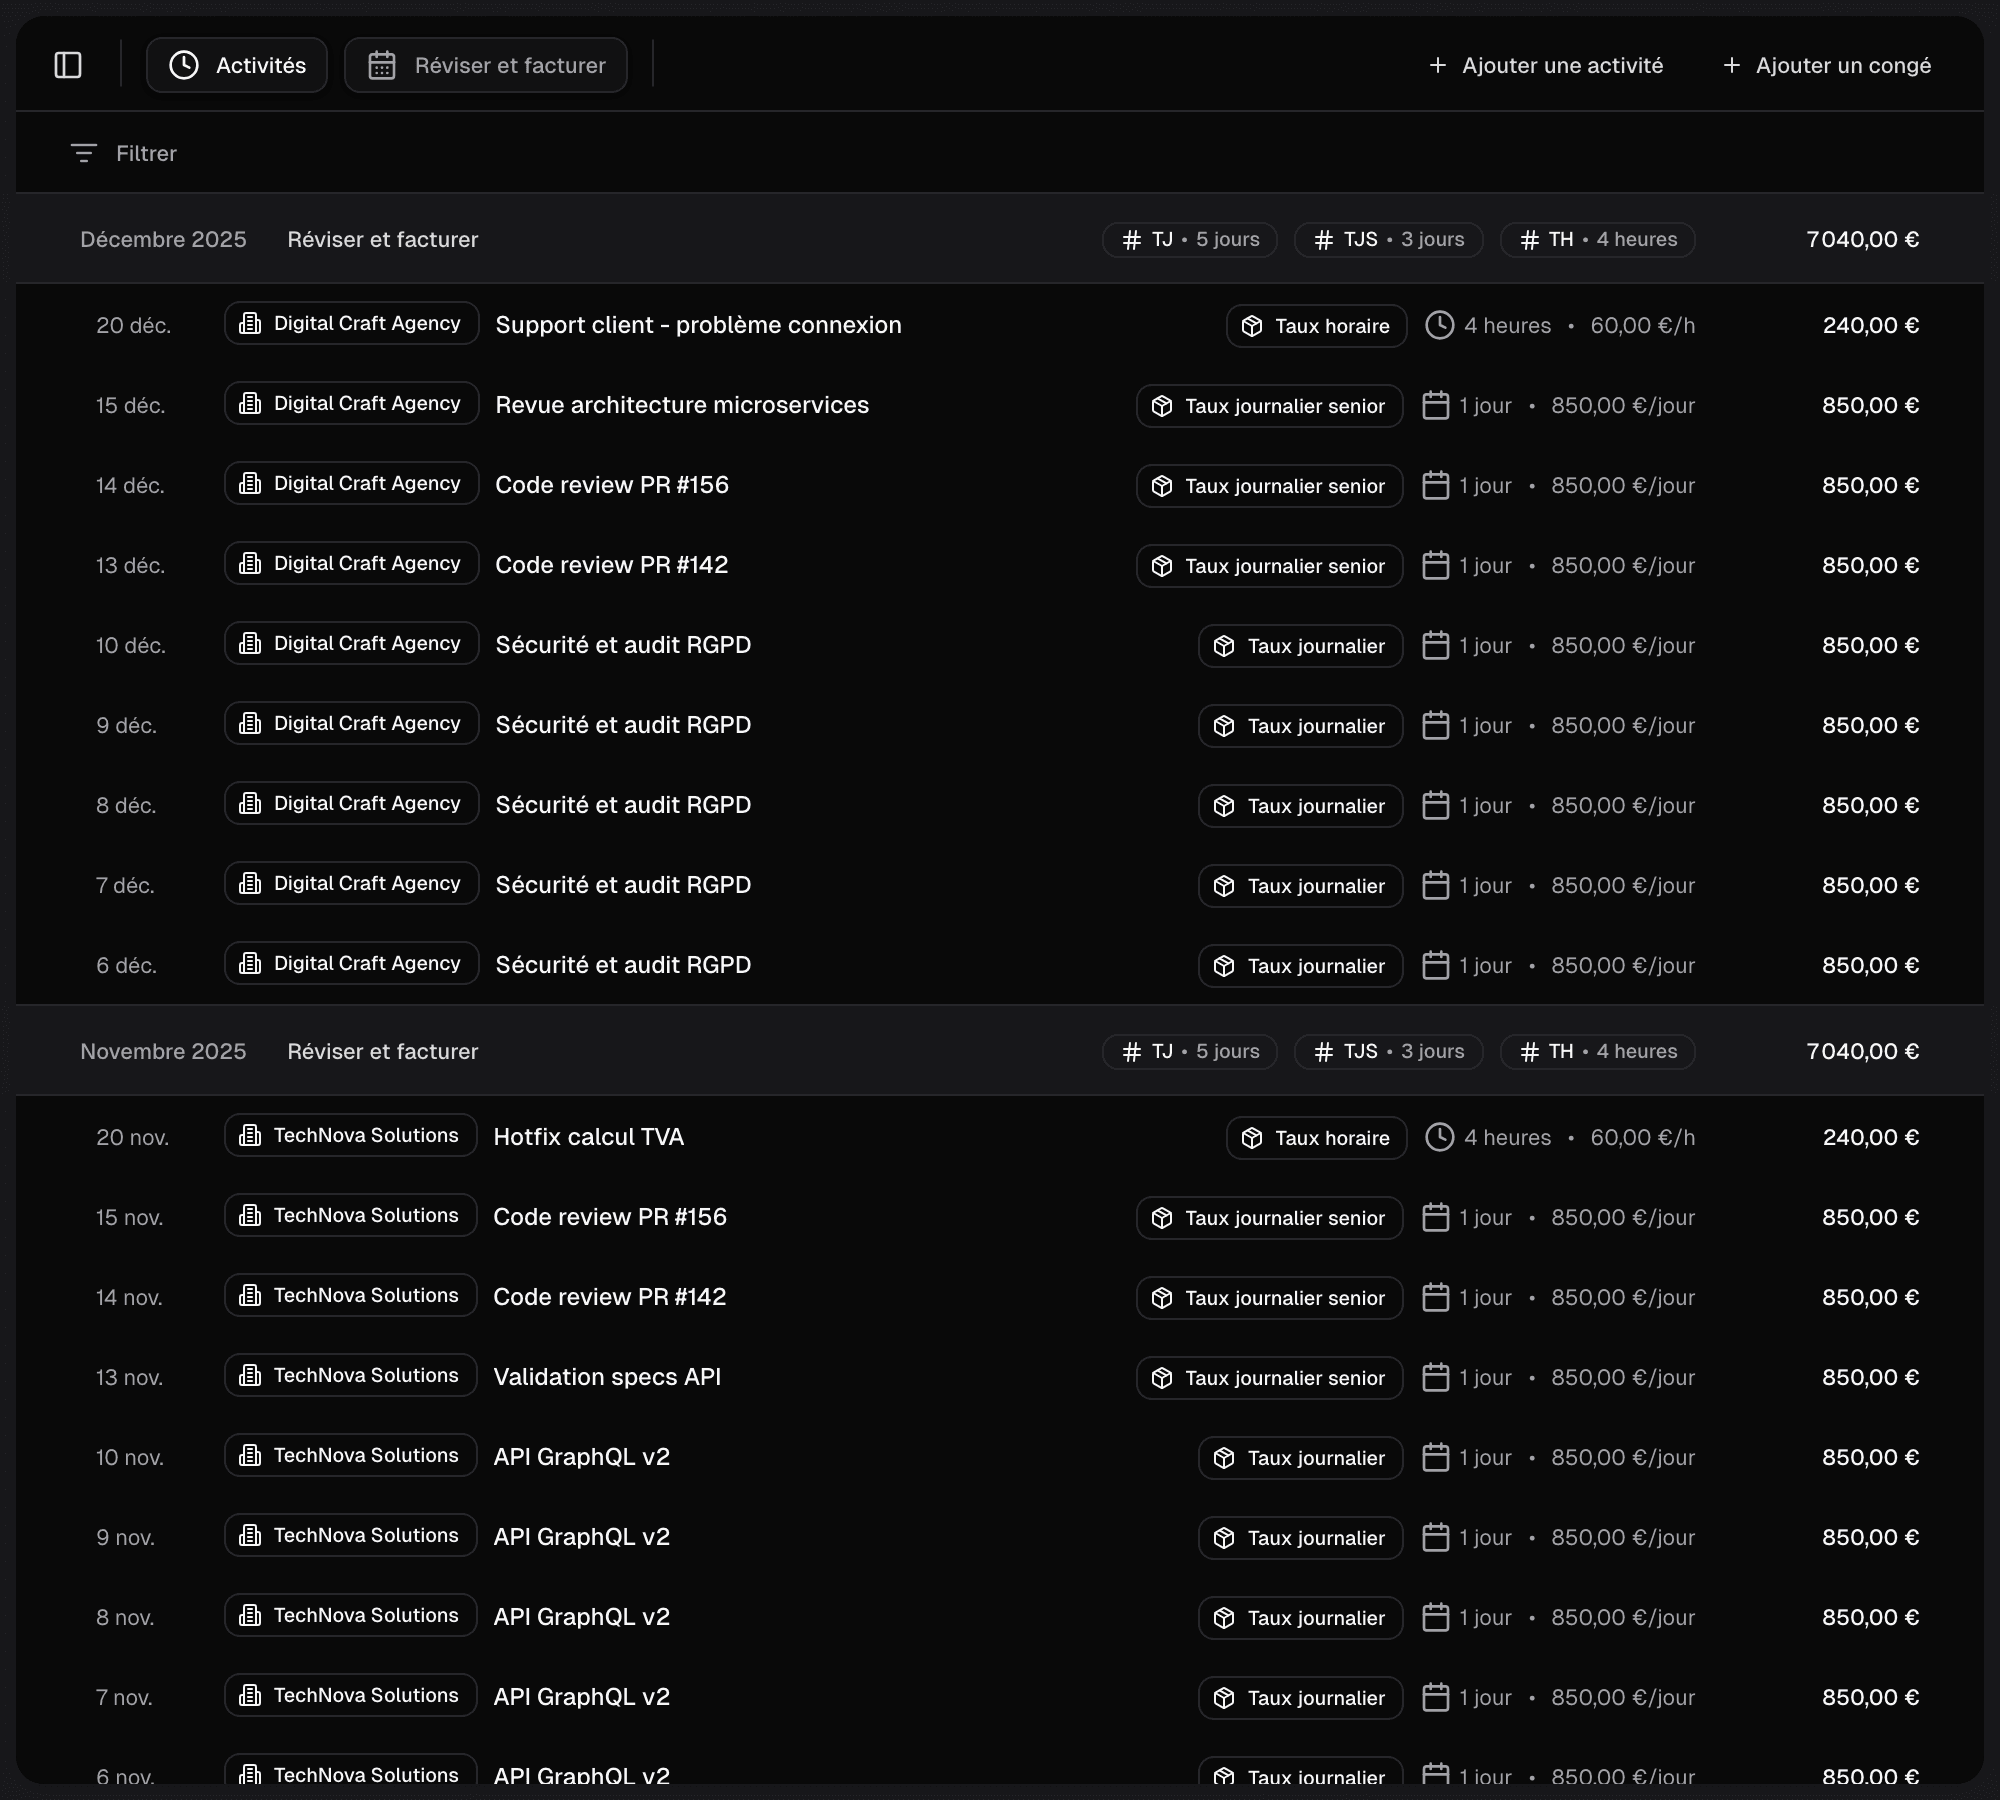Viewport: 2000px width, 1800px height.
Task: Click plus icon beside Ajouter un congé
Action: 1732,65
